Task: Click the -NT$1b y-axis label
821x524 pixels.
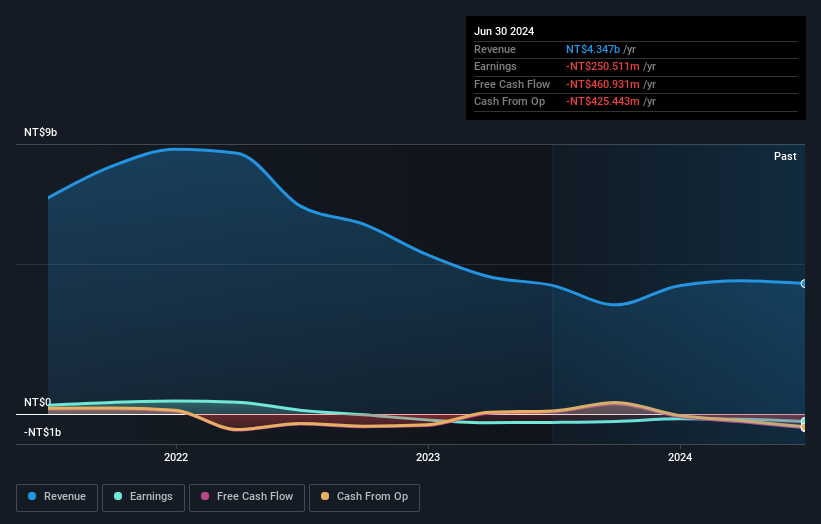Action: point(42,432)
